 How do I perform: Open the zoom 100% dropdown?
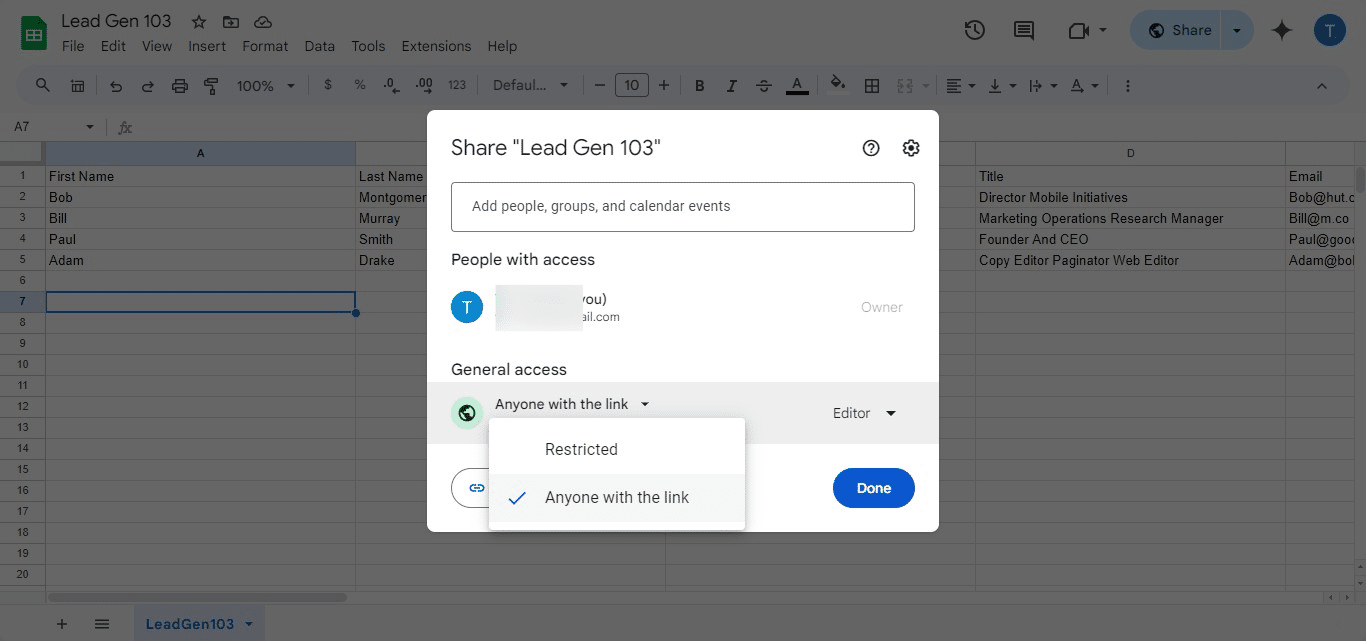coord(265,86)
